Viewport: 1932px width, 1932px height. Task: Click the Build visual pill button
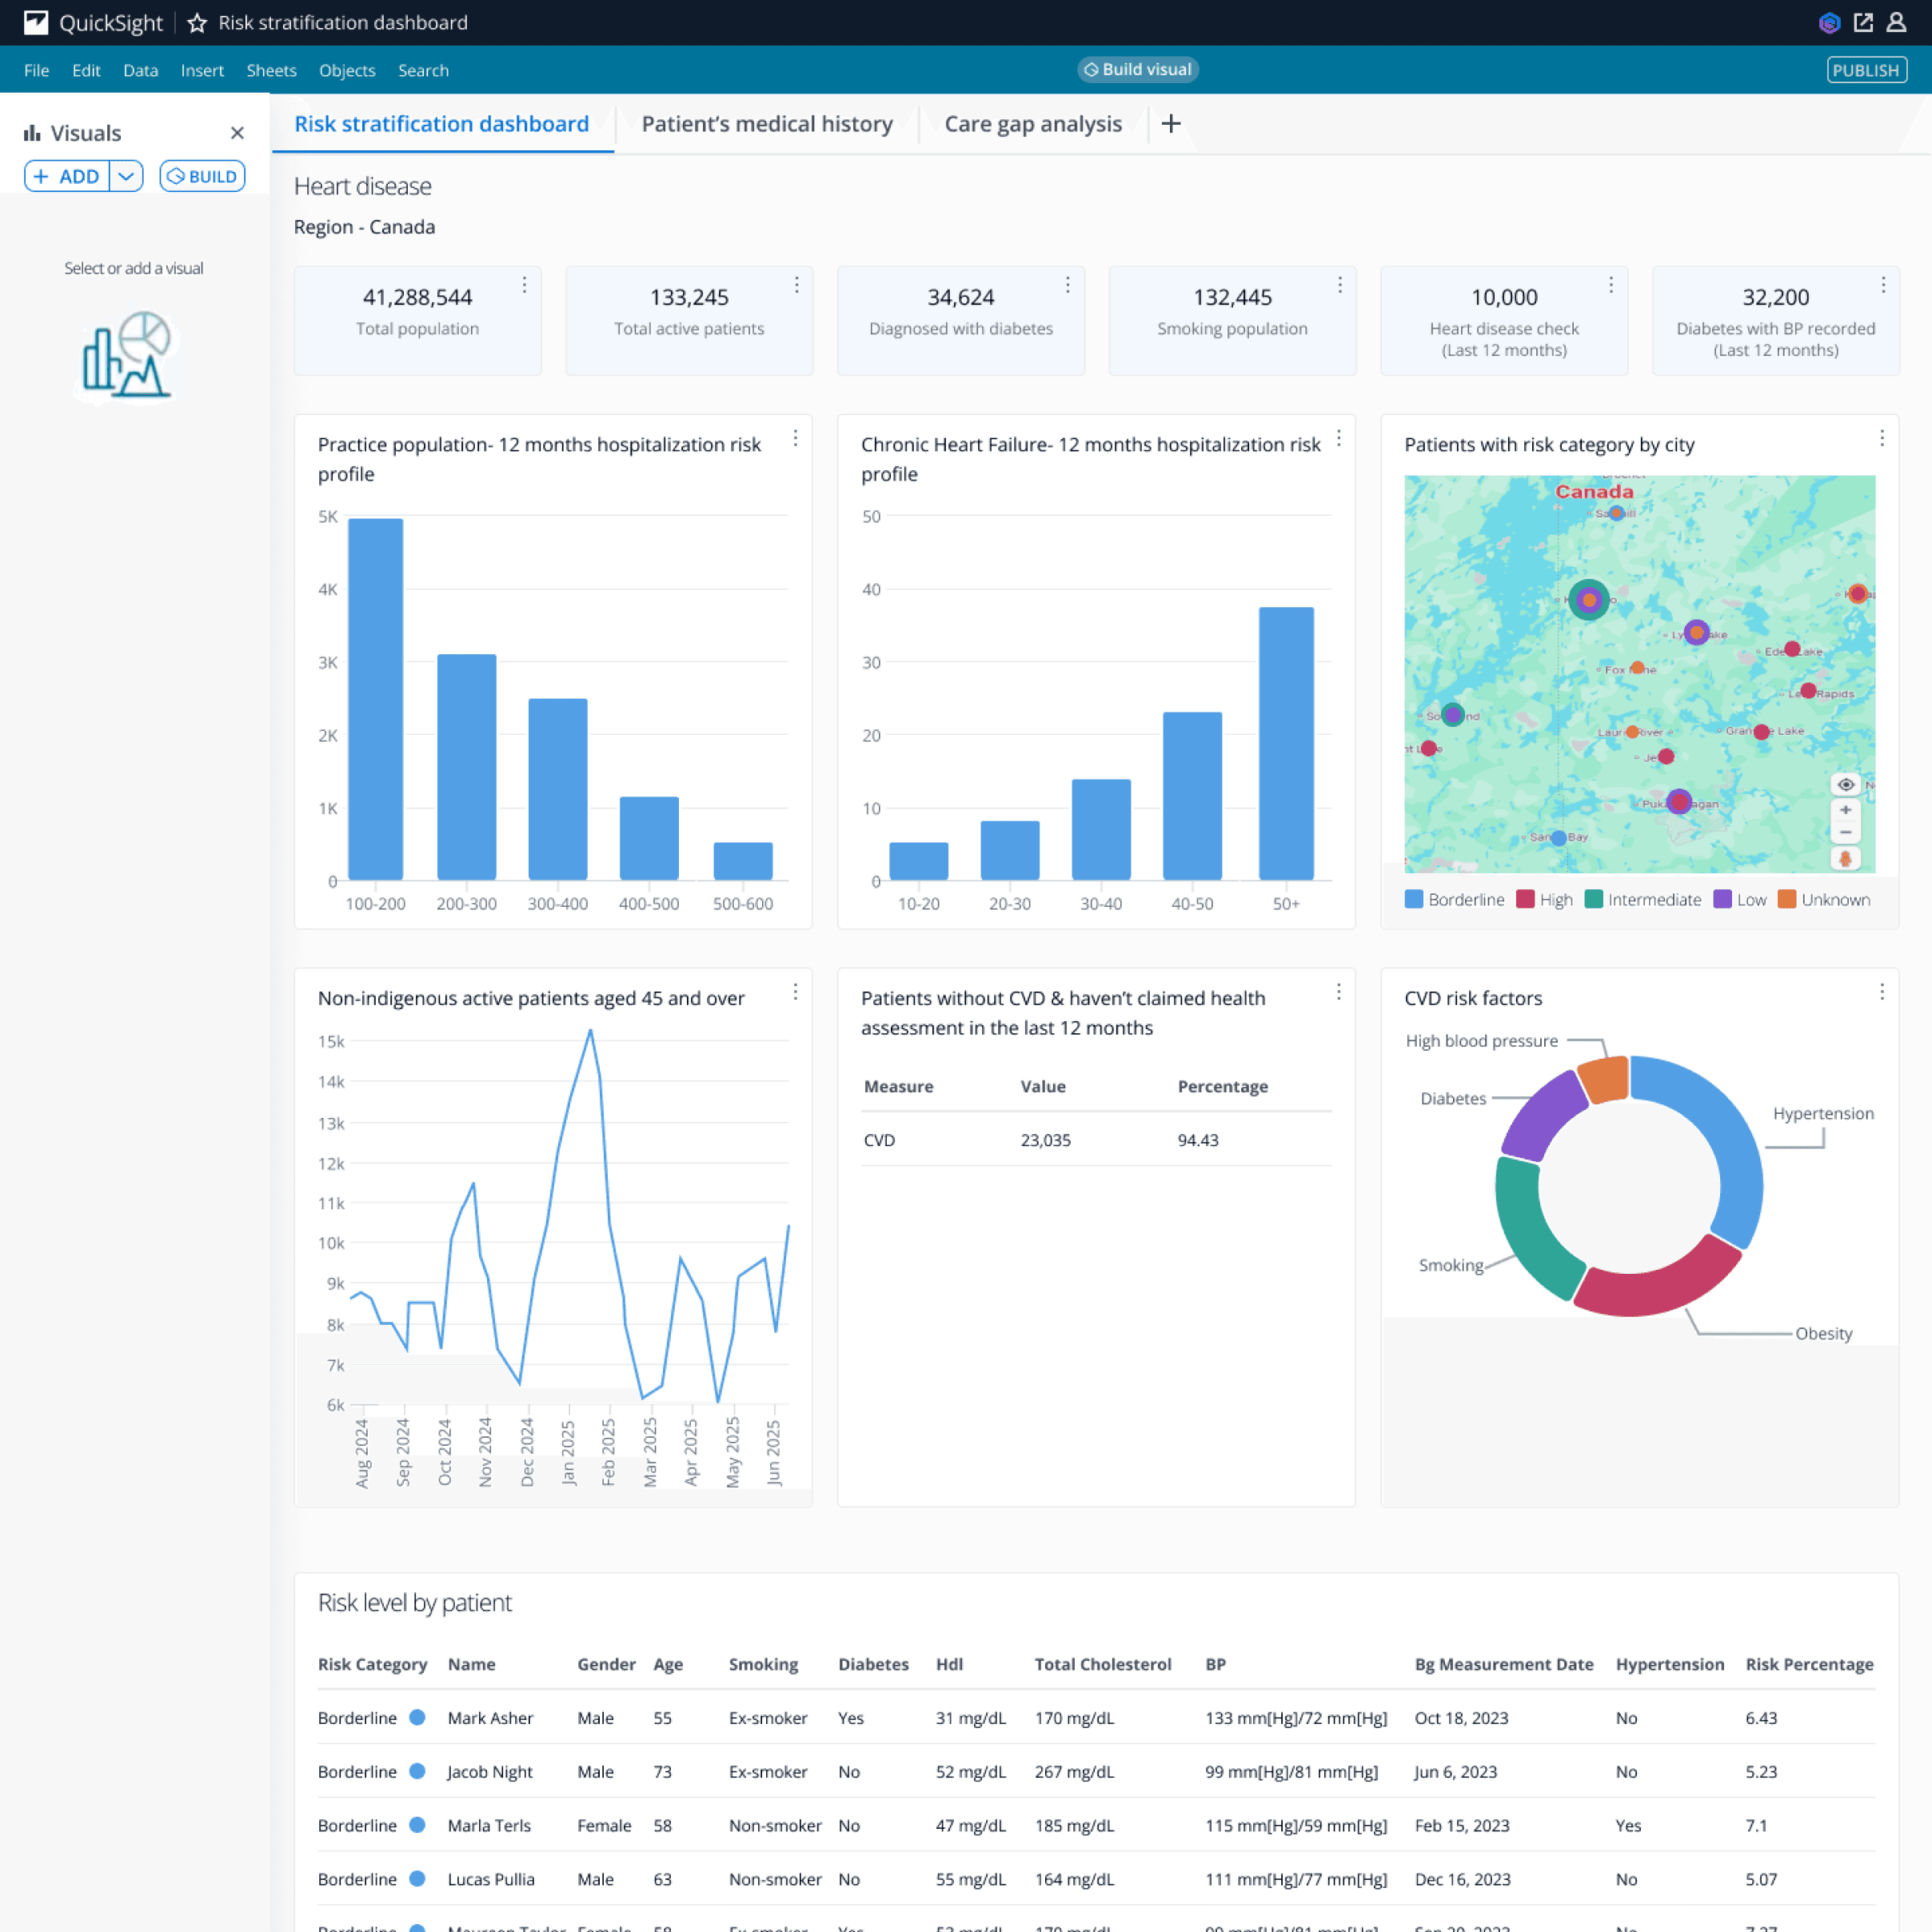coord(1138,70)
